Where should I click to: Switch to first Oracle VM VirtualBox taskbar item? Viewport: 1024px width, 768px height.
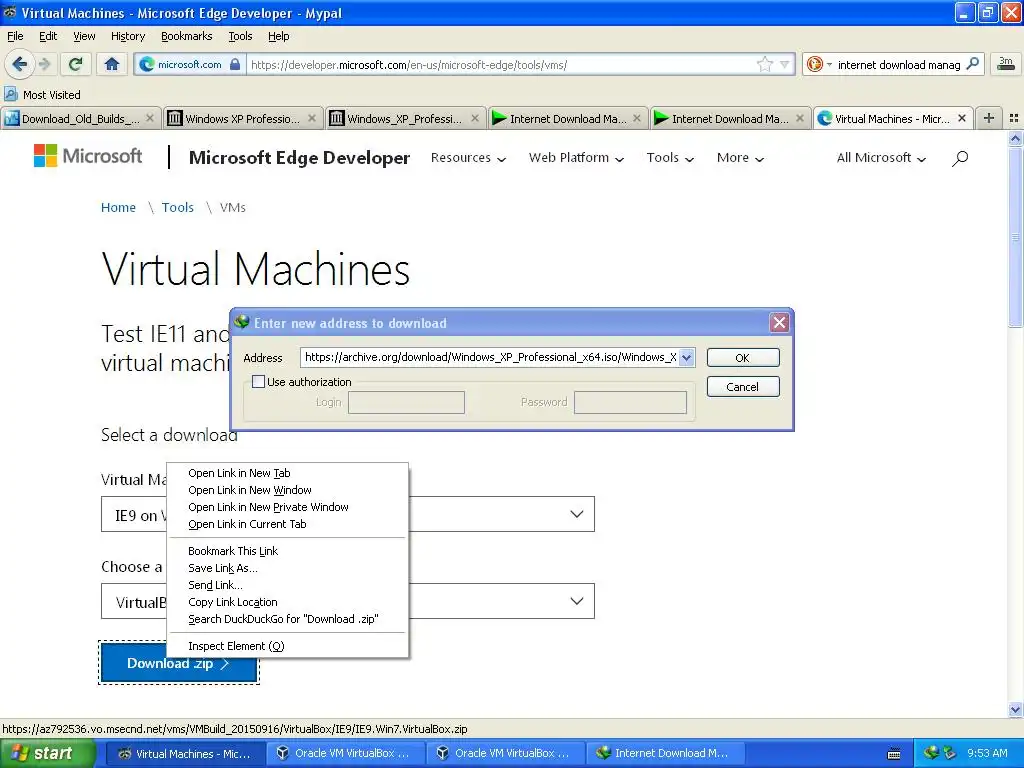point(346,753)
